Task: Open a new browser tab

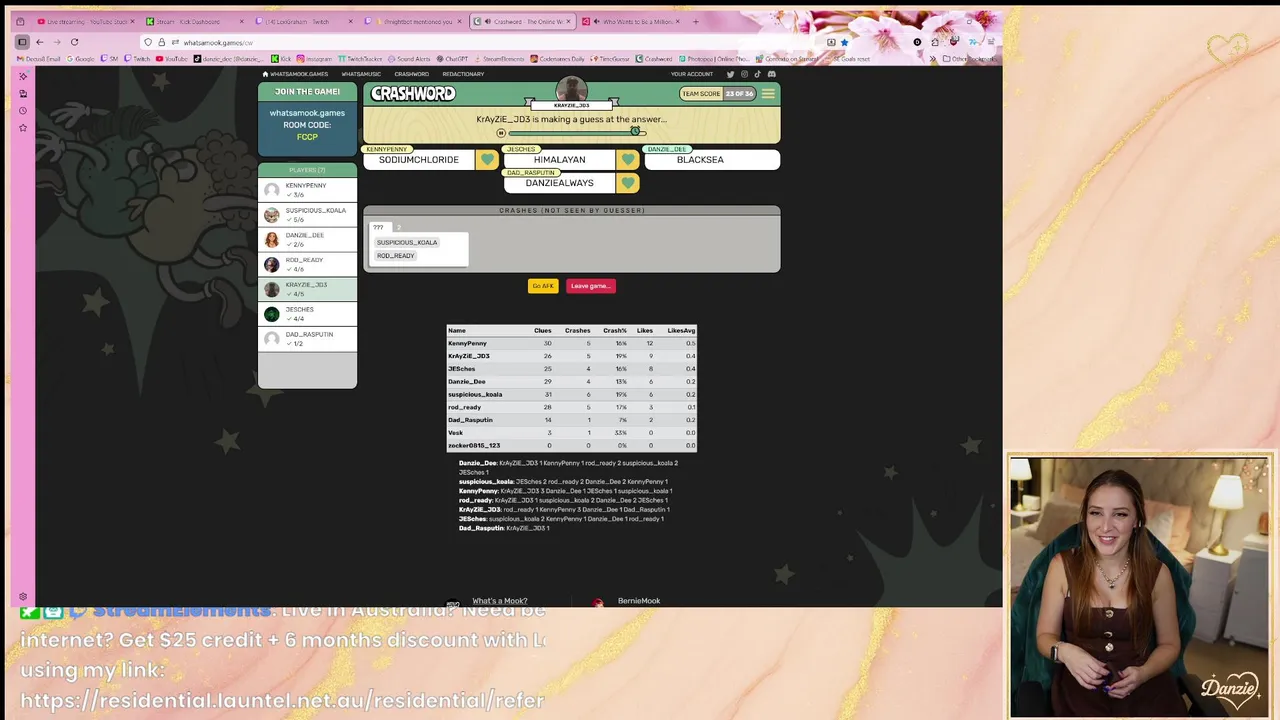Action: 695,21
